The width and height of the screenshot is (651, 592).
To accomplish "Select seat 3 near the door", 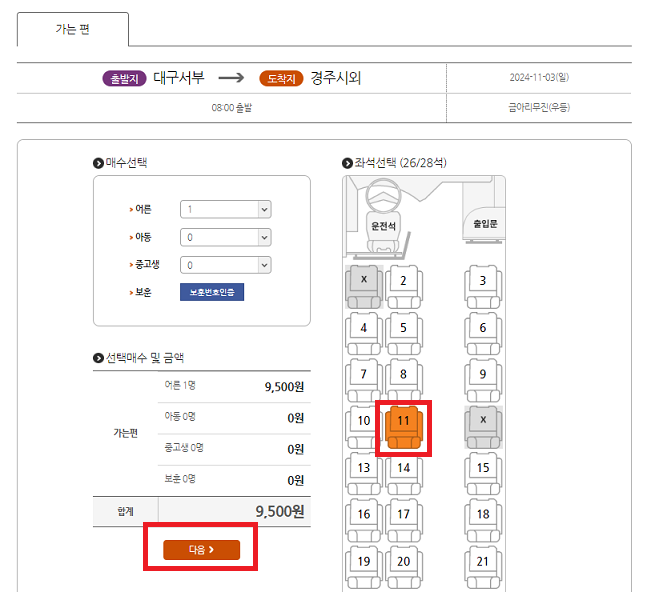I will 483,287.
